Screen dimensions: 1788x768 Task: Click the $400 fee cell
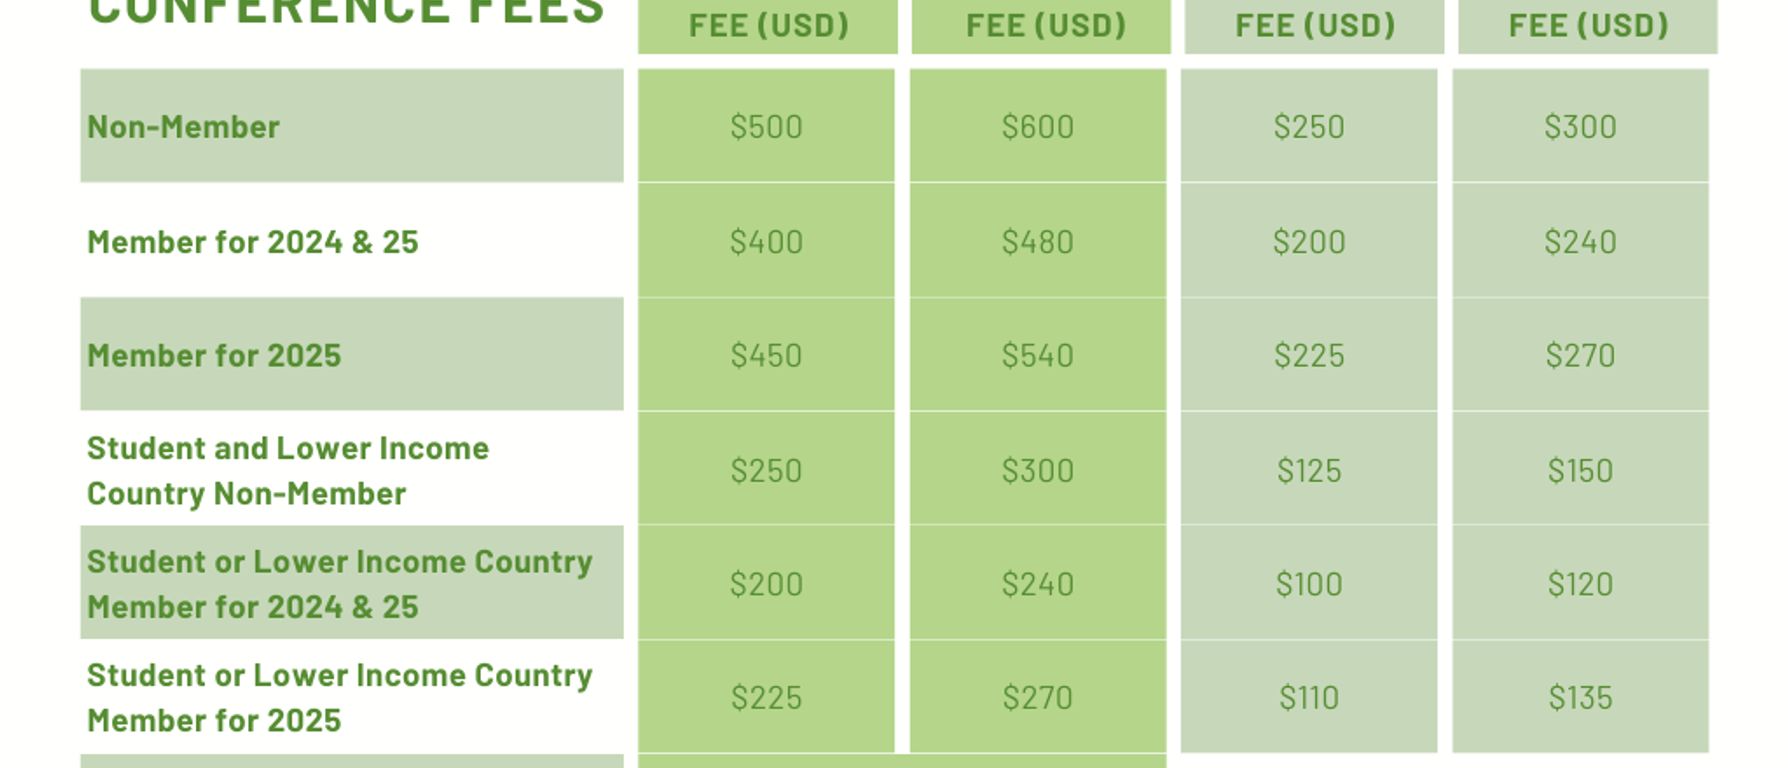(766, 242)
